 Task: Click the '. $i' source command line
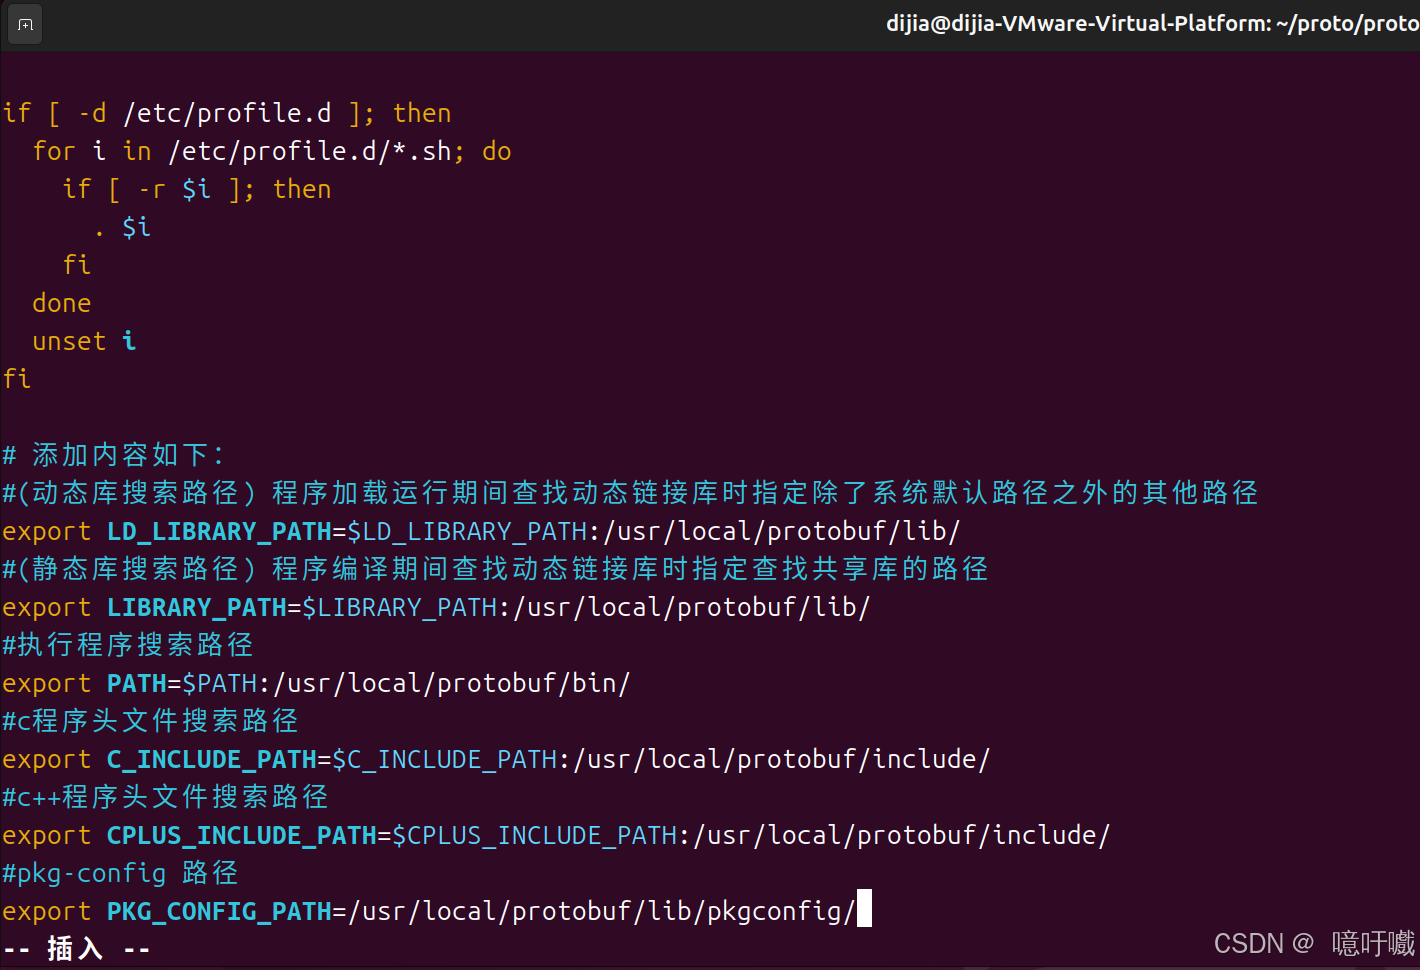[122, 227]
